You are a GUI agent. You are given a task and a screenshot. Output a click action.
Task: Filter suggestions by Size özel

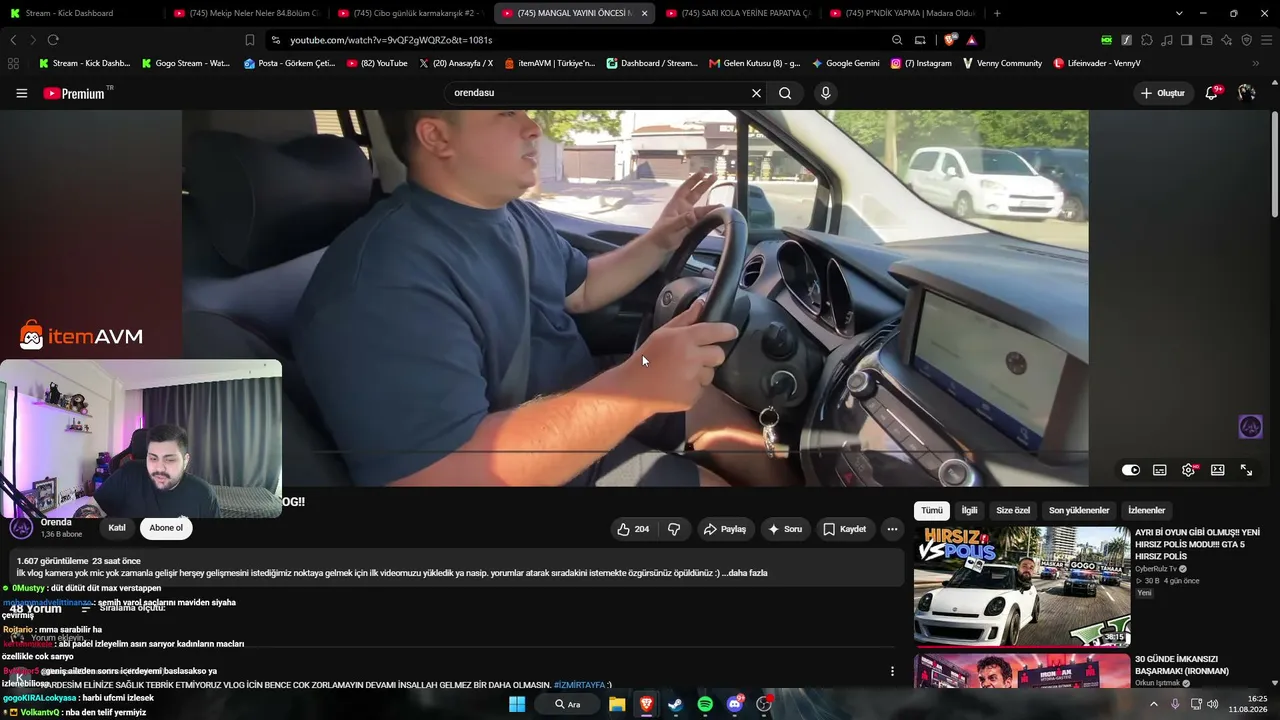(1013, 510)
